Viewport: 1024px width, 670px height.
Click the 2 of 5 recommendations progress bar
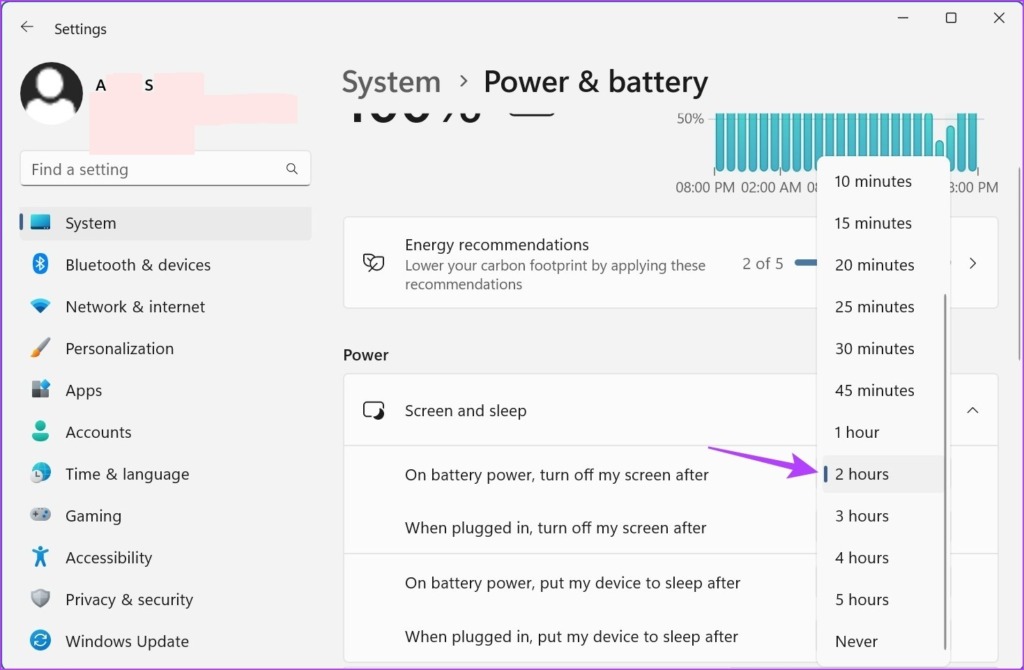click(800, 264)
